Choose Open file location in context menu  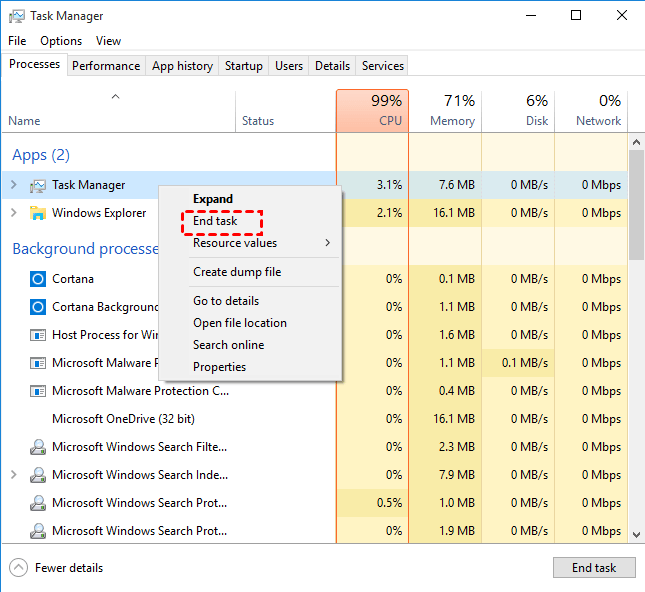tap(240, 323)
